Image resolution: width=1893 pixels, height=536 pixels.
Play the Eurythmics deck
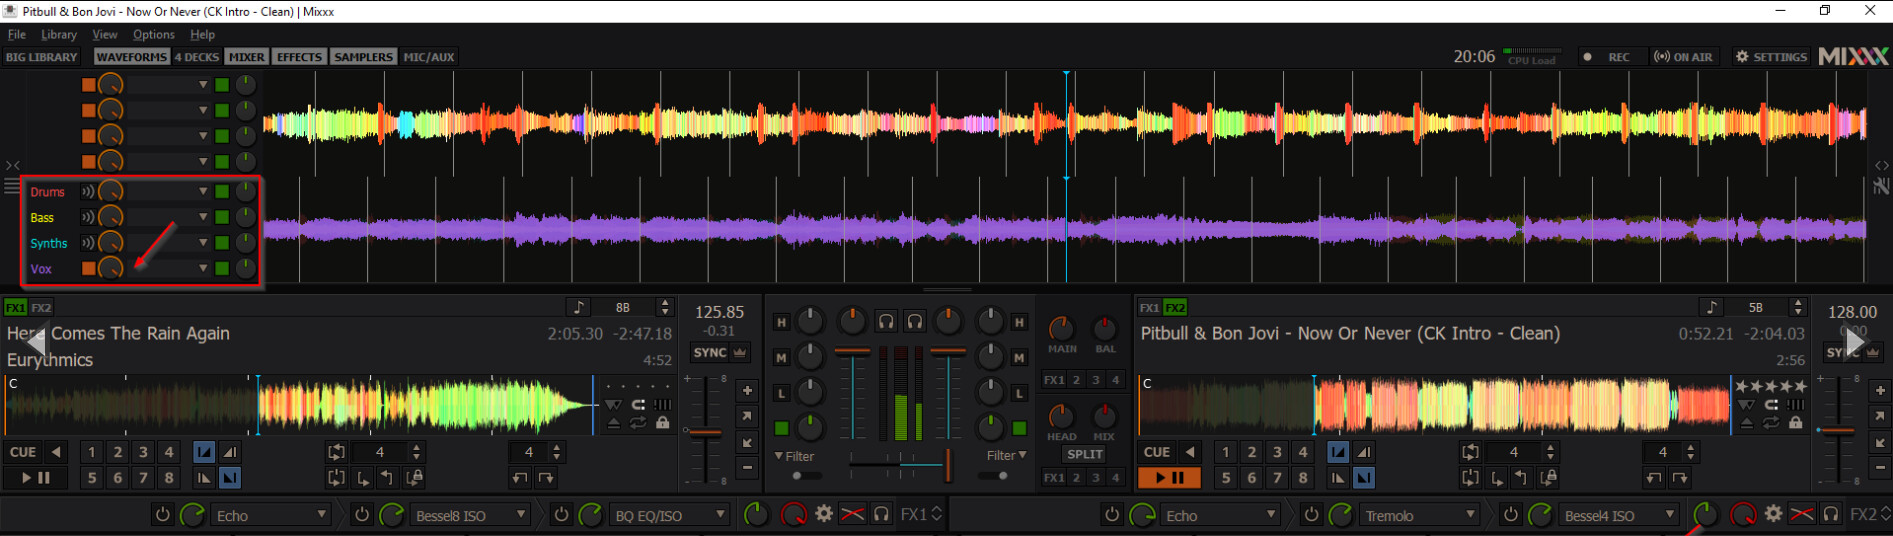click(35, 478)
